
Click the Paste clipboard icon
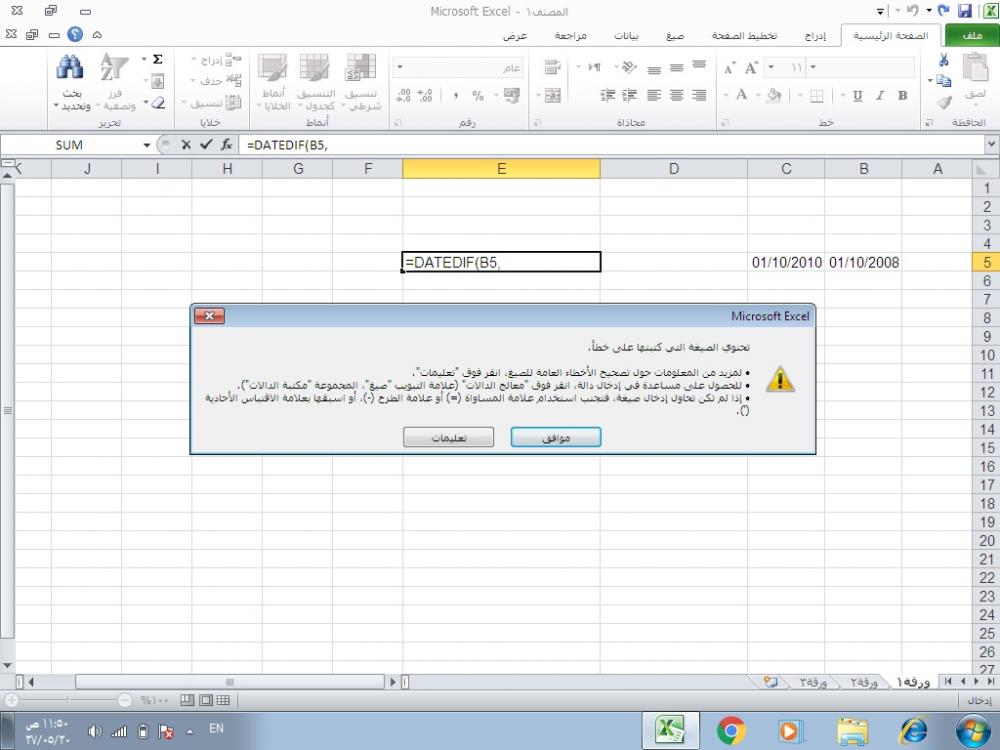coord(974,68)
